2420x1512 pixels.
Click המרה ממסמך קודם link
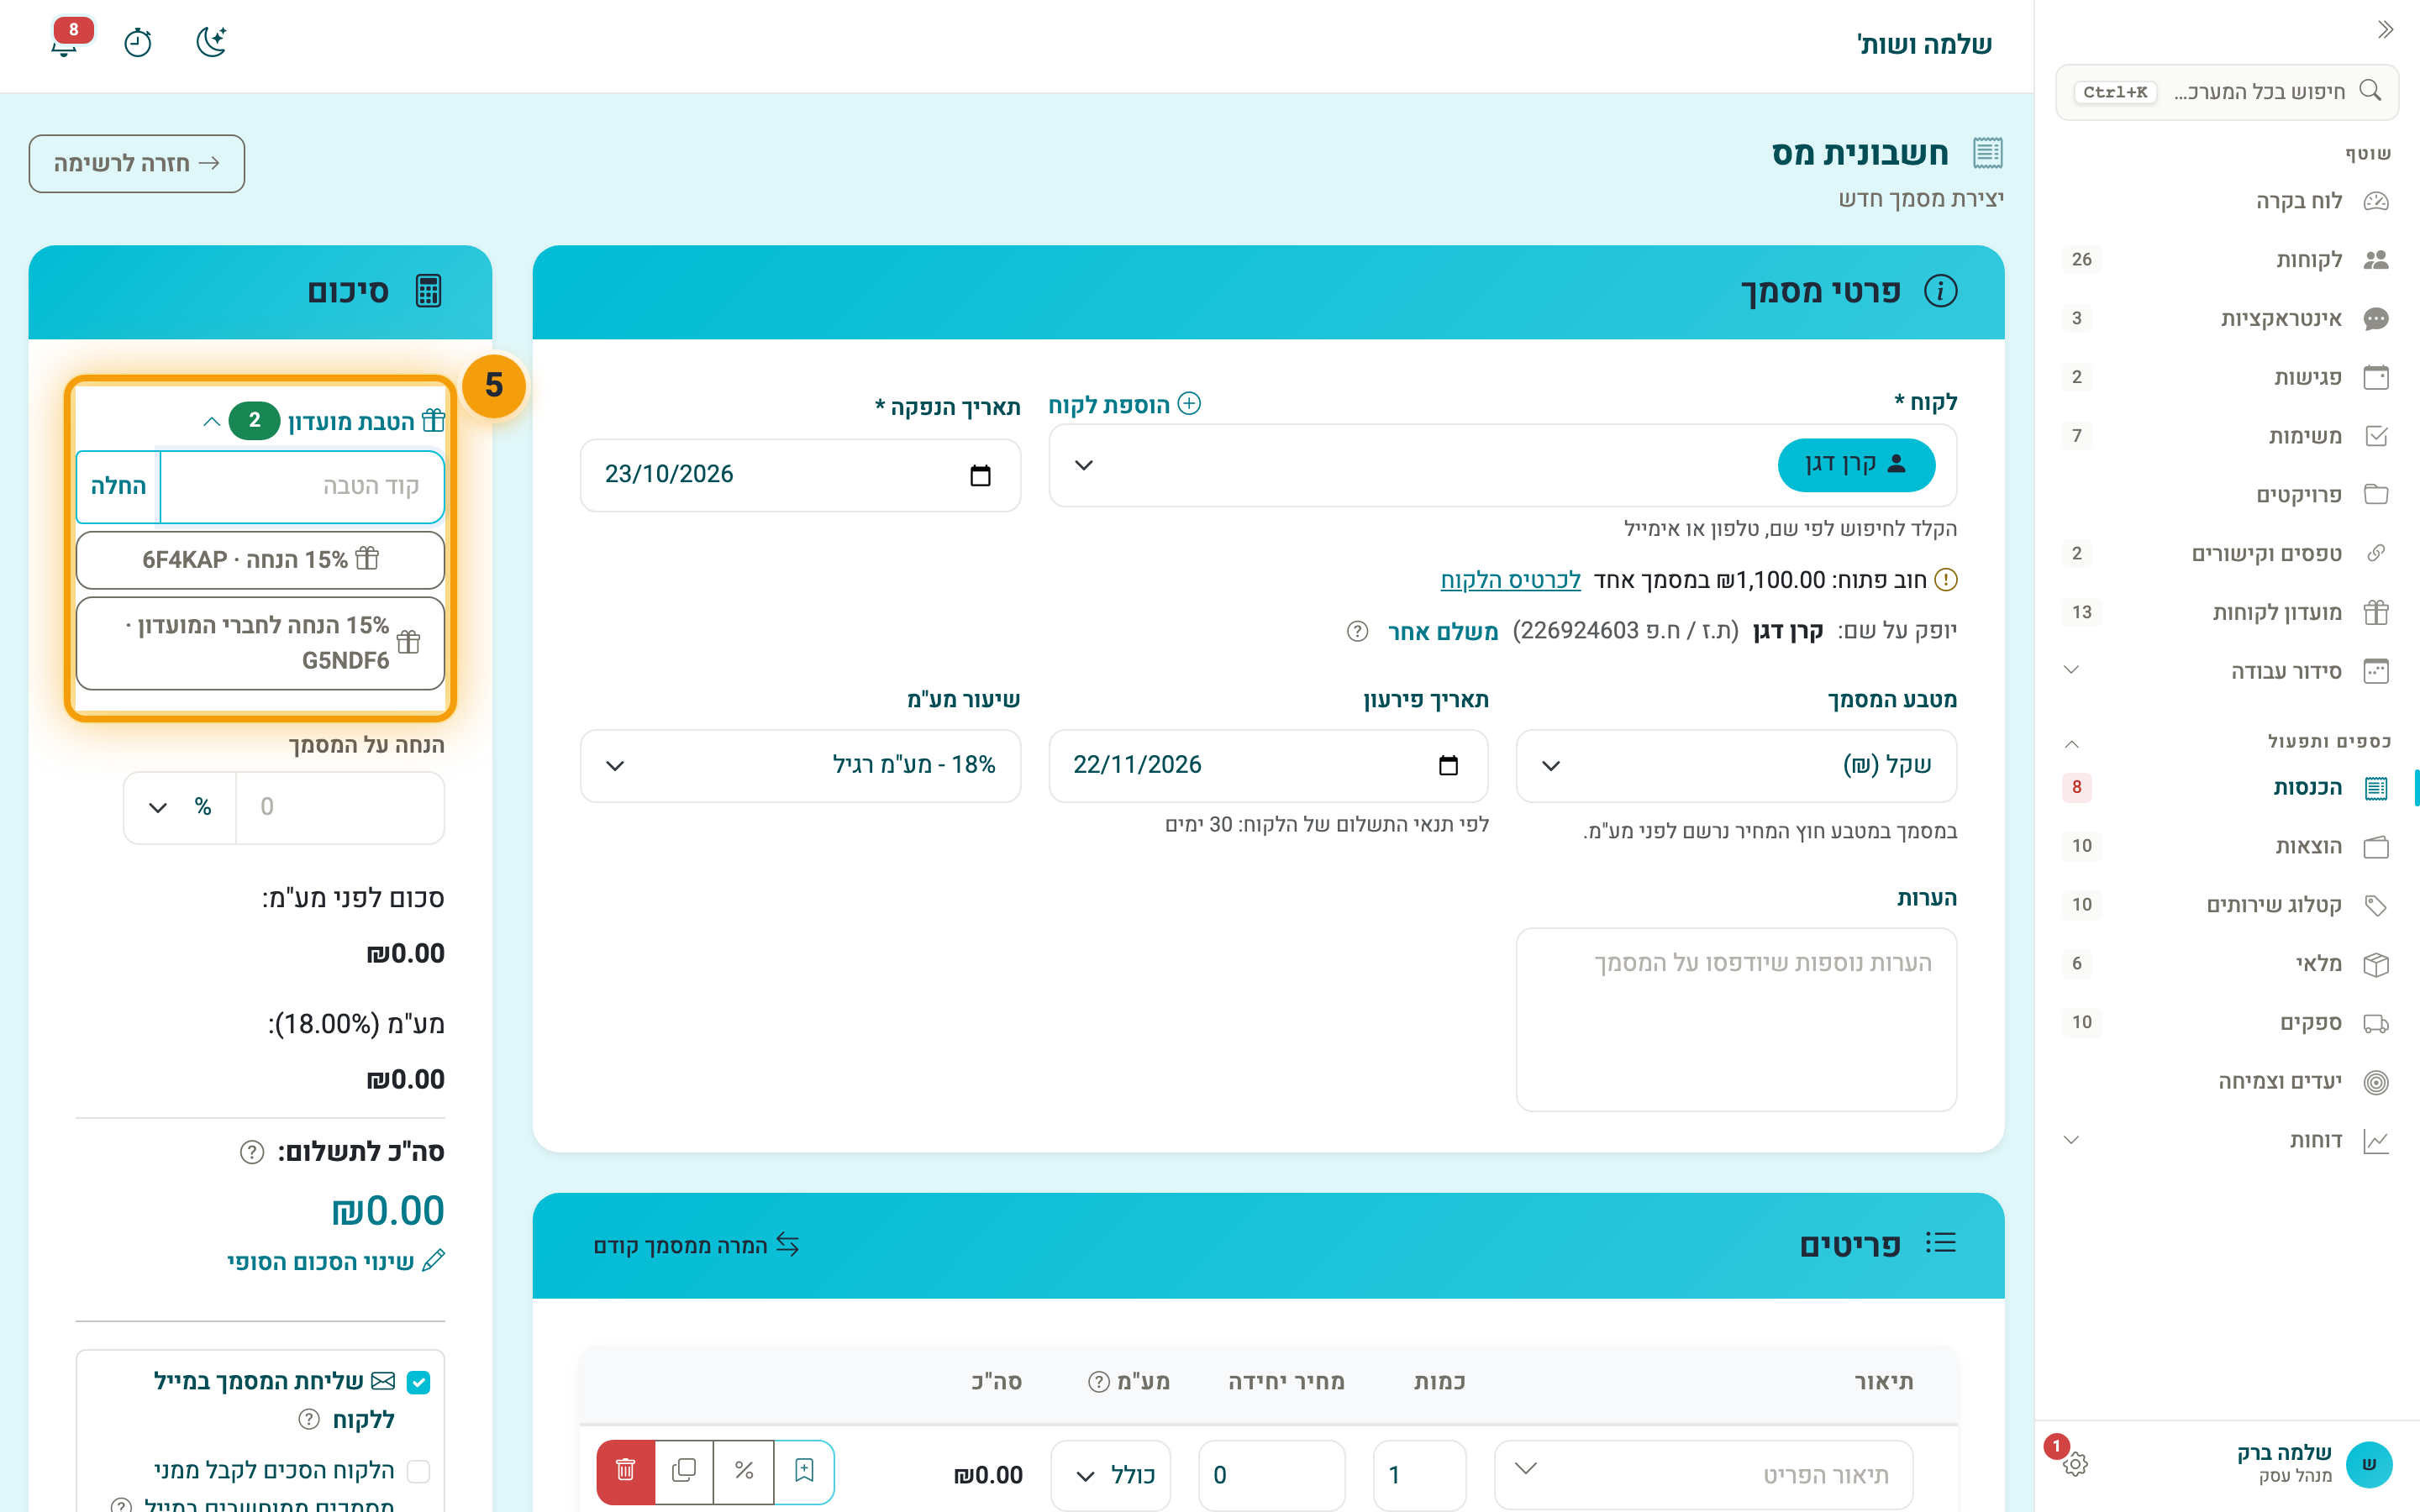tap(696, 1246)
